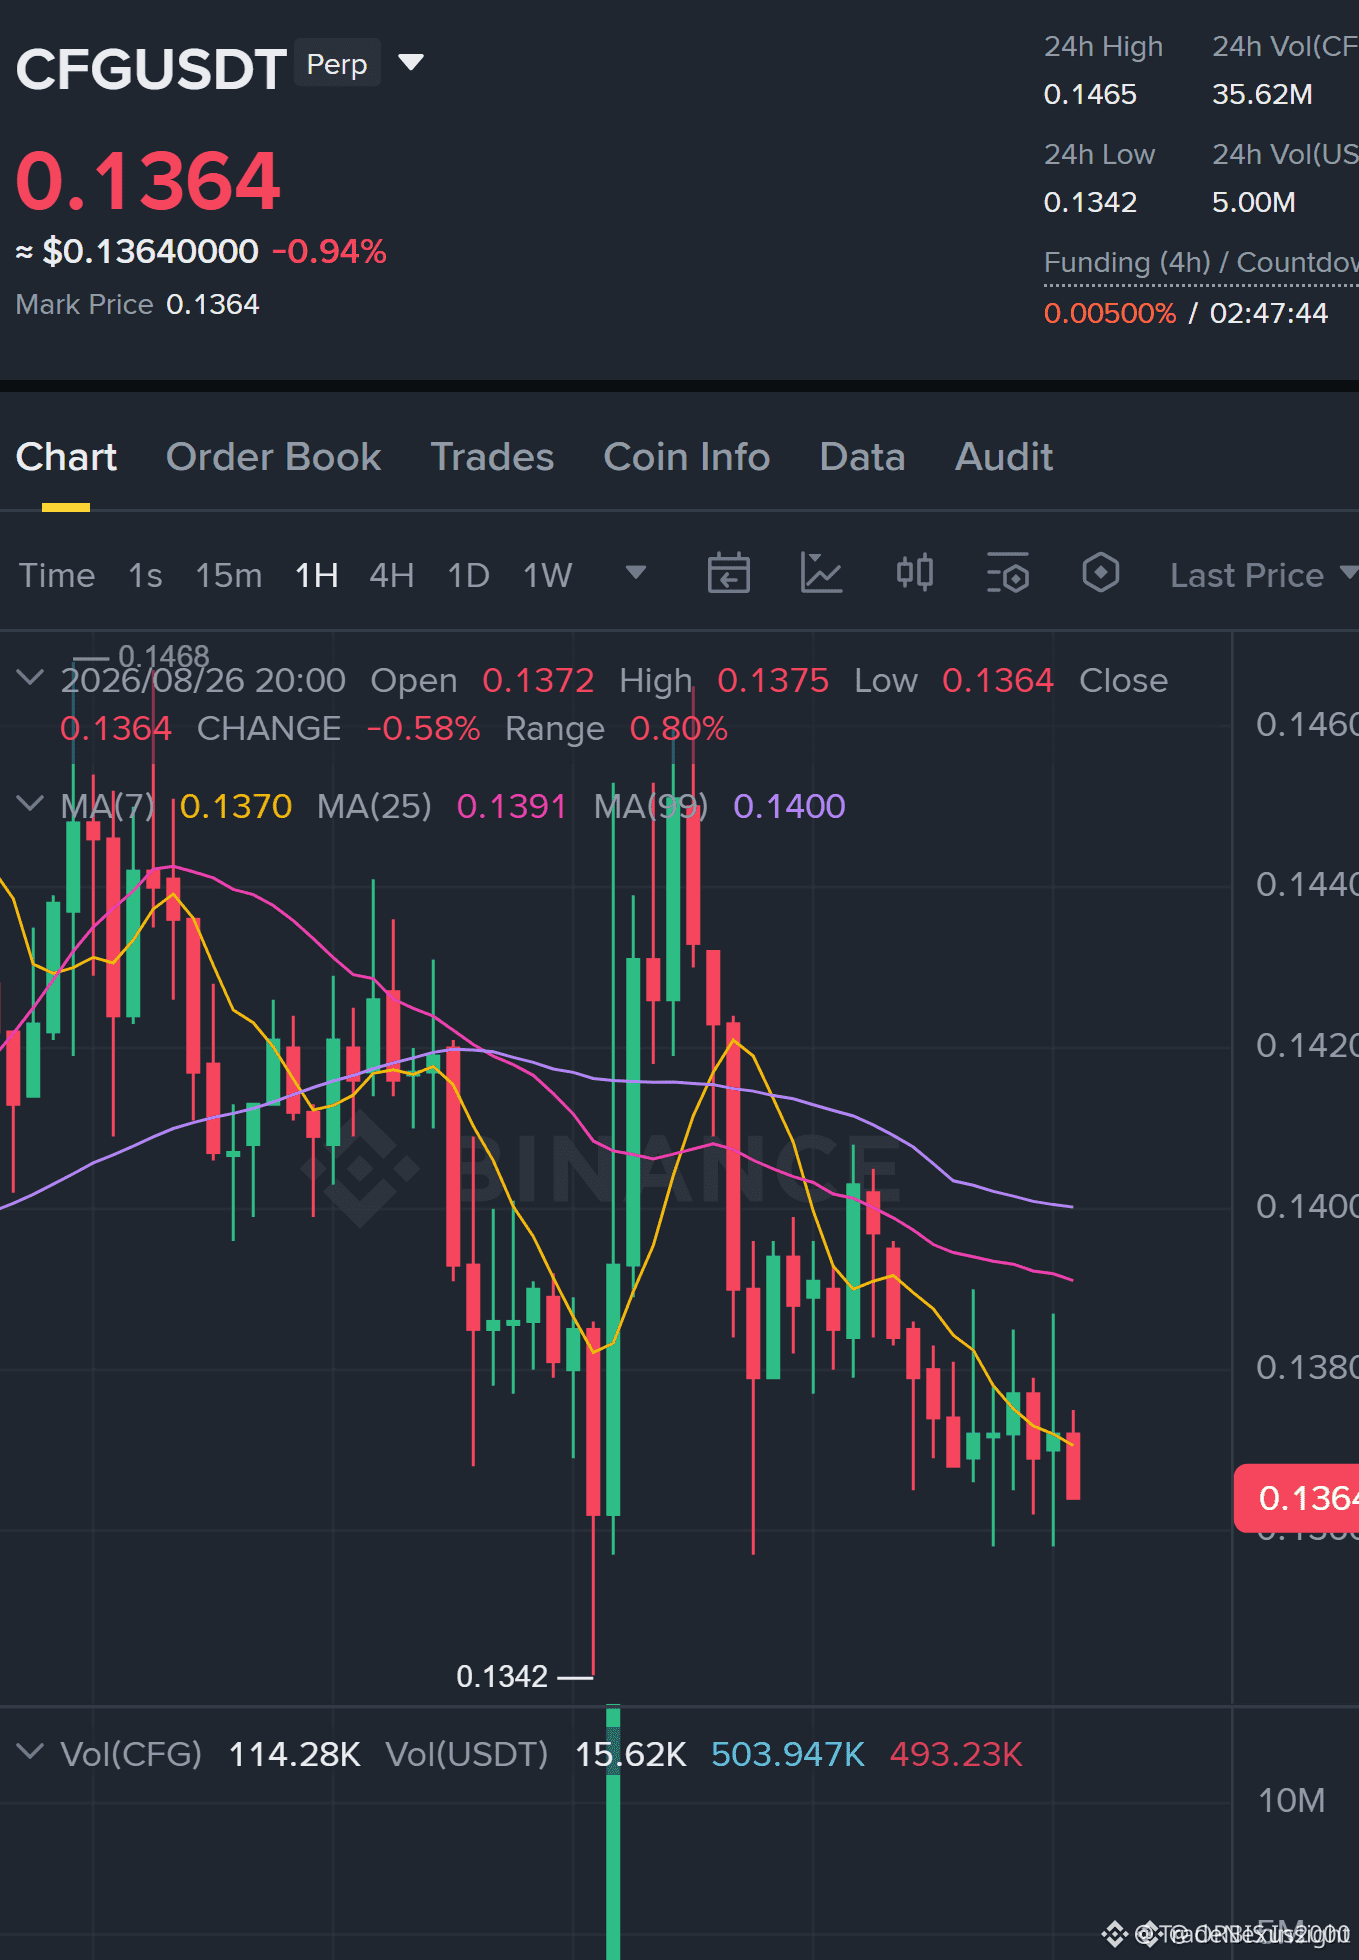The height and width of the screenshot is (1960, 1359).
Task: Open the hexagon chart preferences icon
Action: point(1101,573)
